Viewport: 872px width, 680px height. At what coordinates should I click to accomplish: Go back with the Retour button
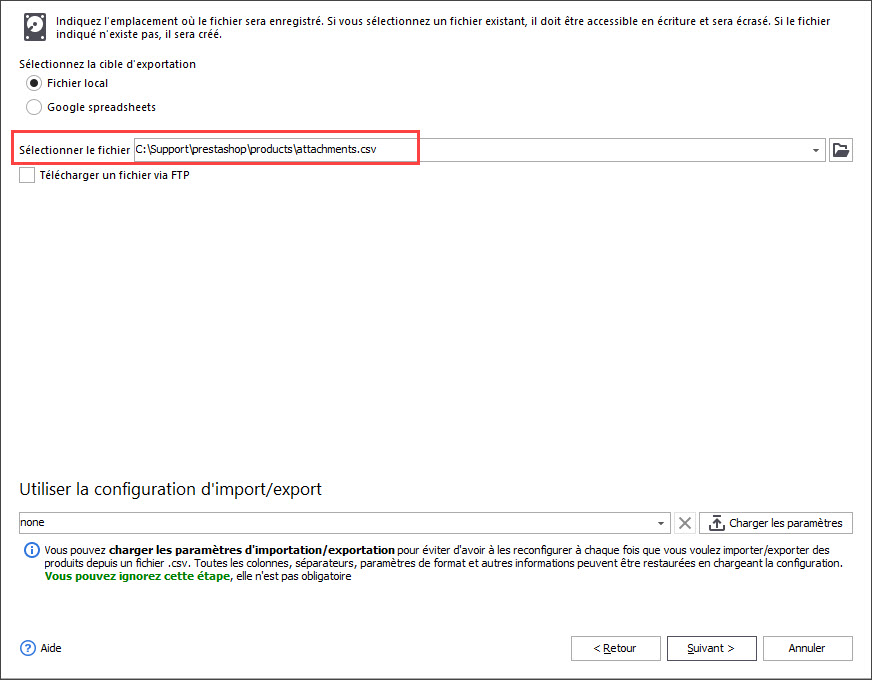pos(615,648)
